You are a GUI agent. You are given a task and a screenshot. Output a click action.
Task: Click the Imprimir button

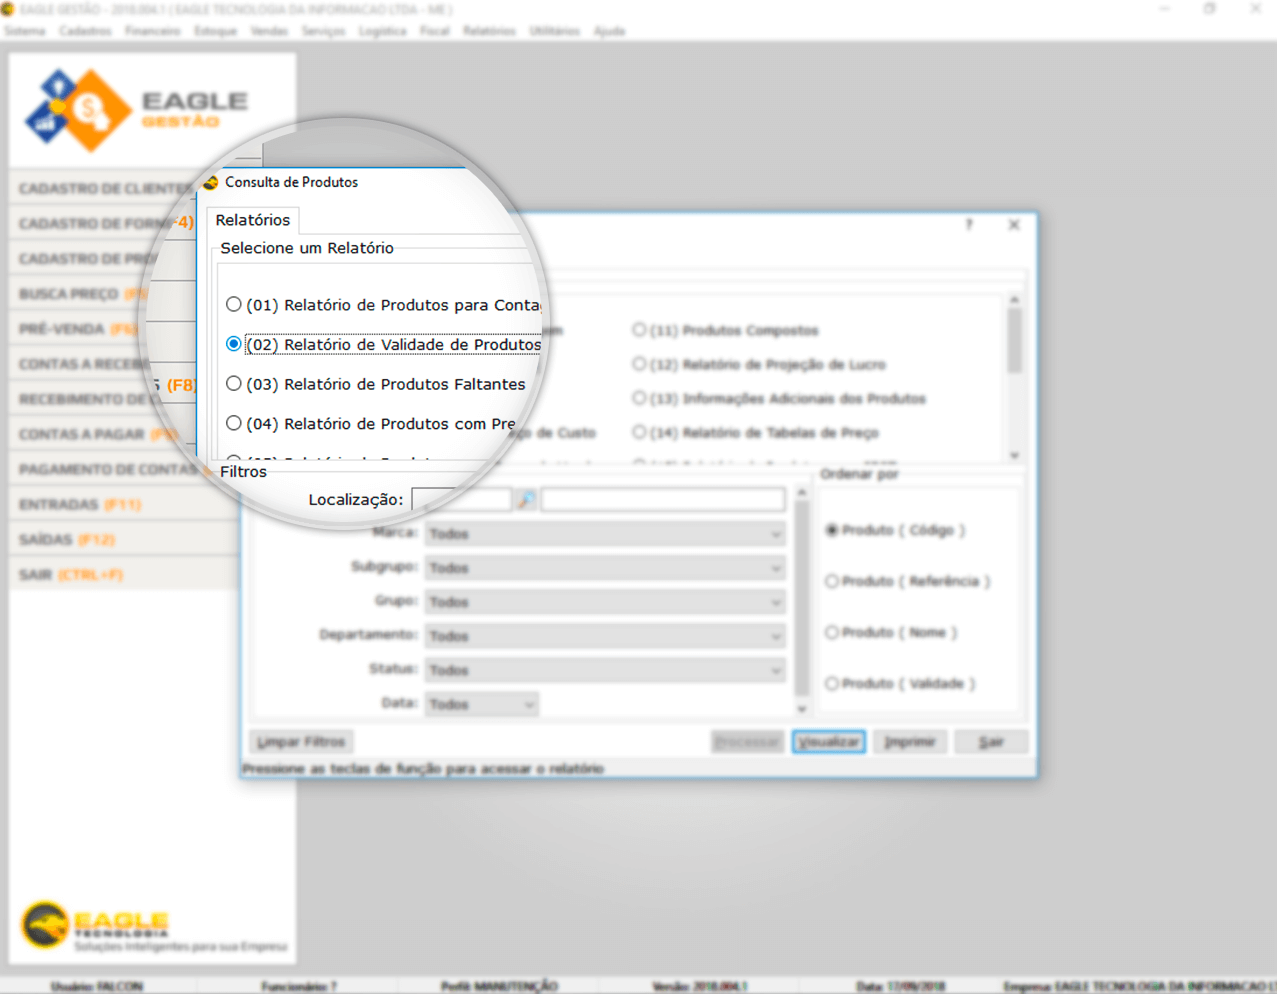pos(910,742)
